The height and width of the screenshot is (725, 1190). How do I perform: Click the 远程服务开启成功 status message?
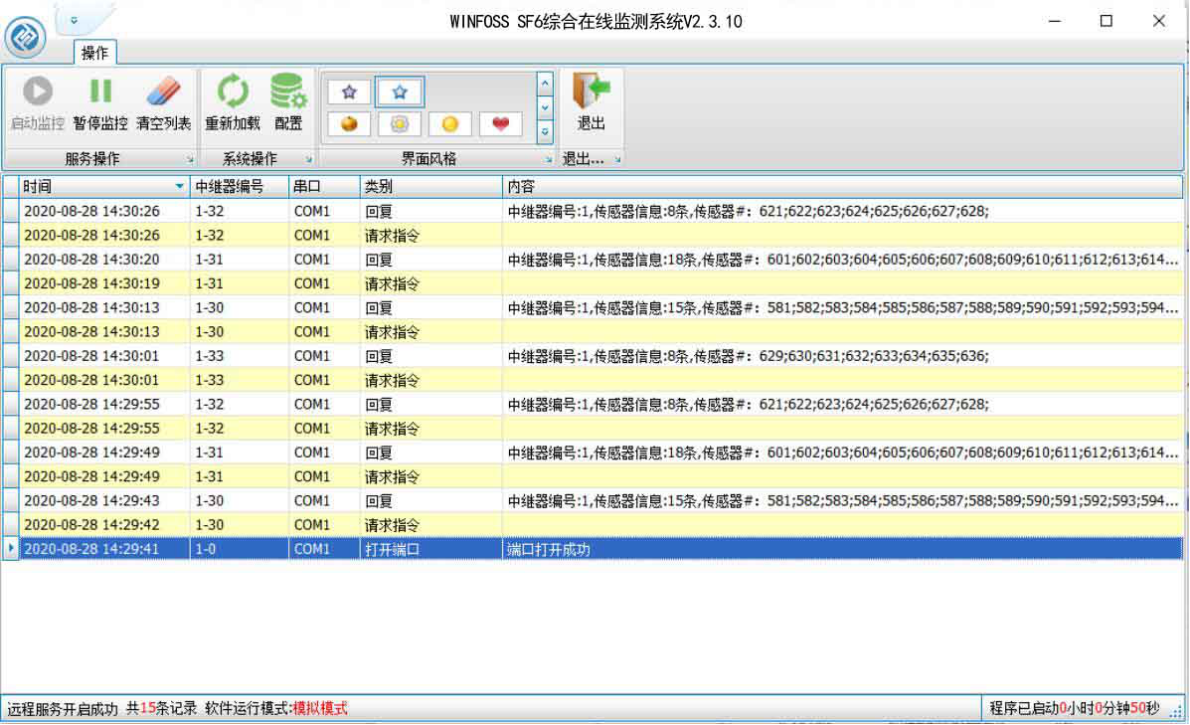pos(62,708)
